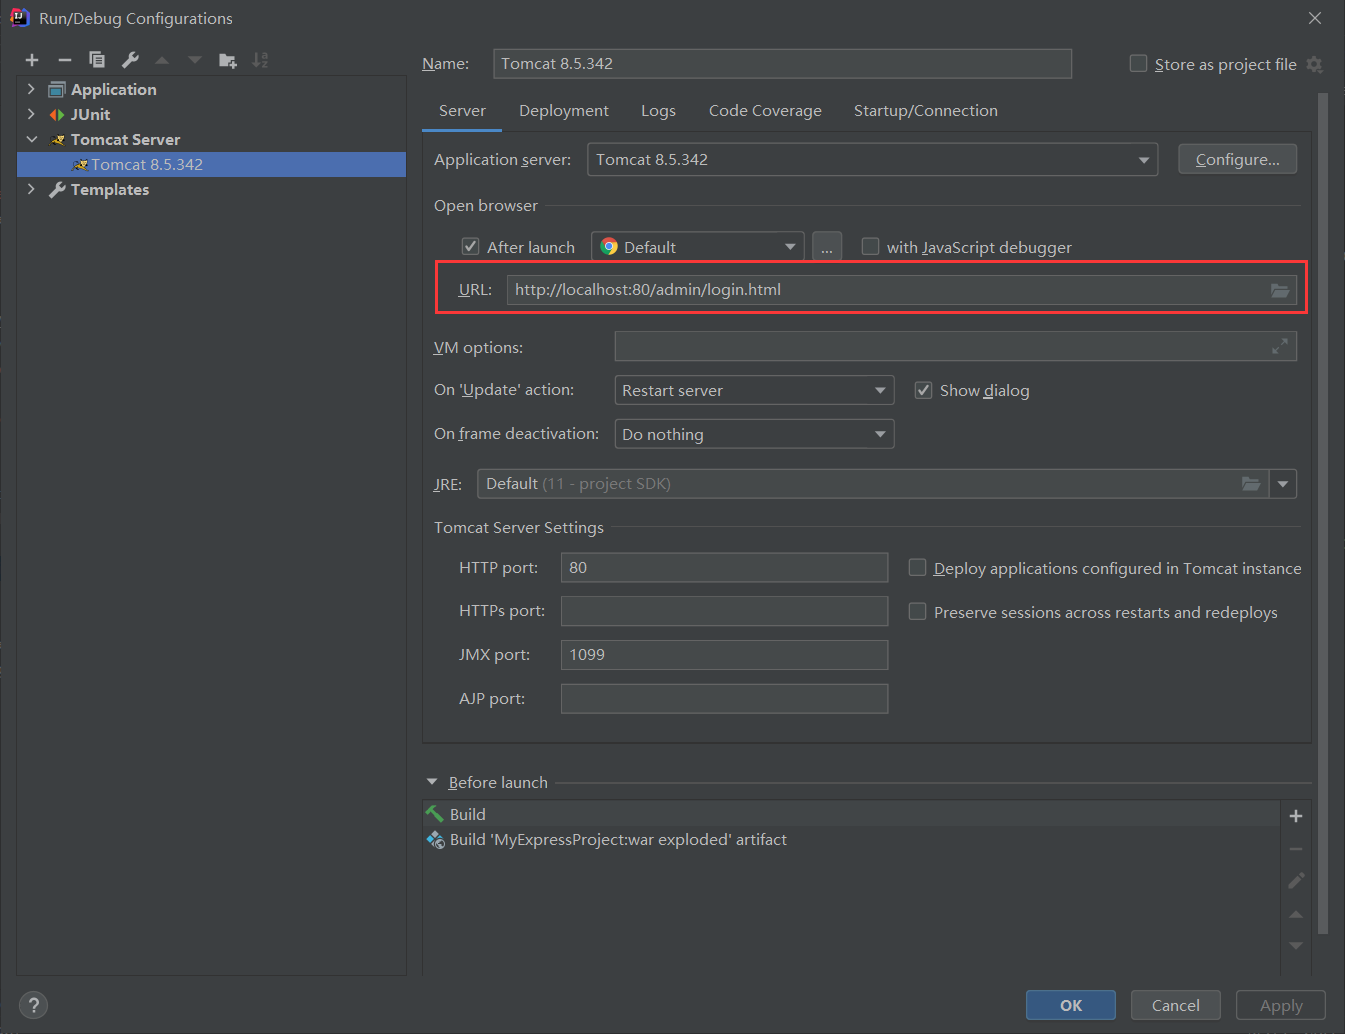Copy the selected configuration icon
Image resolution: width=1345 pixels, height=1034 pixels.
(x=97, y=60)
